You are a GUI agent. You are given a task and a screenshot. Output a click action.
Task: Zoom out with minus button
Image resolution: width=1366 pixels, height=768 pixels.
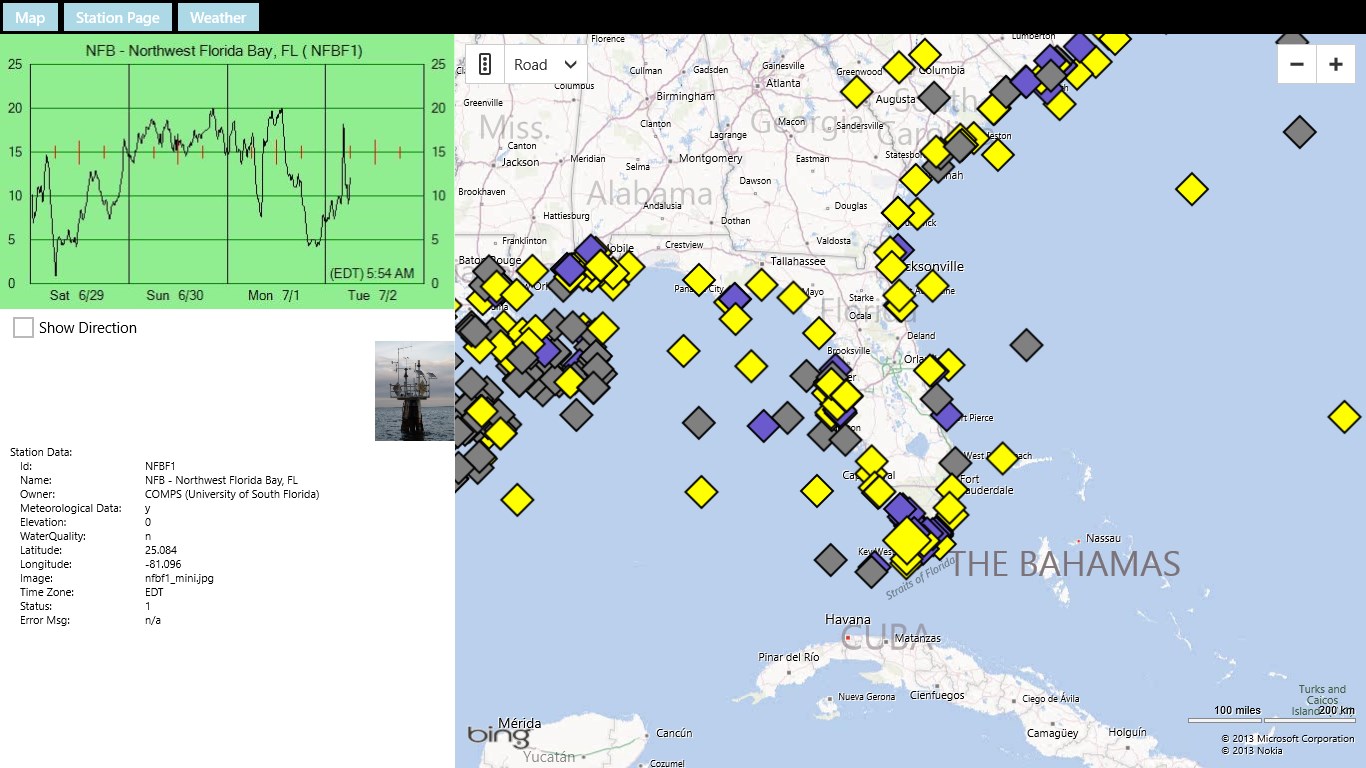click(x=1297, y=64)
